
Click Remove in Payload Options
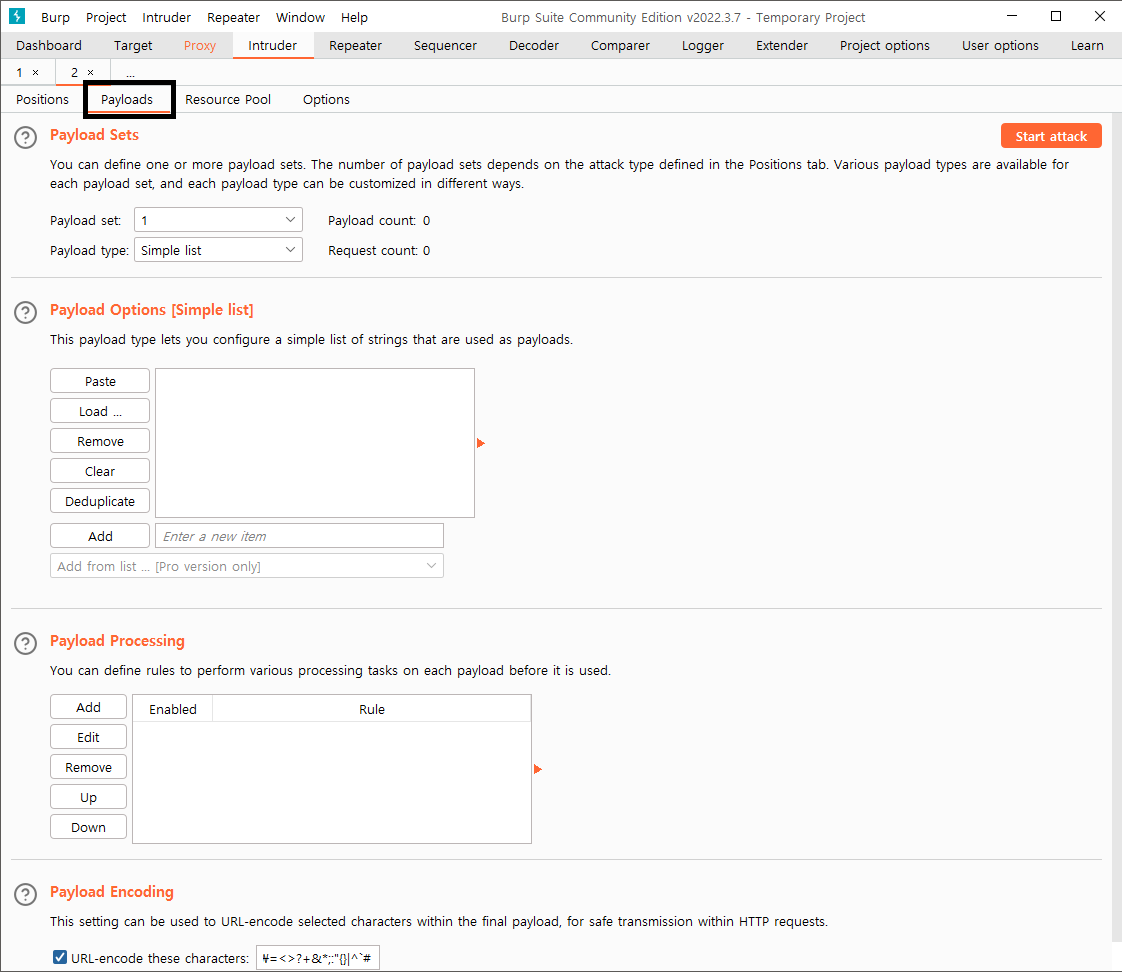[x=100, y=441]
